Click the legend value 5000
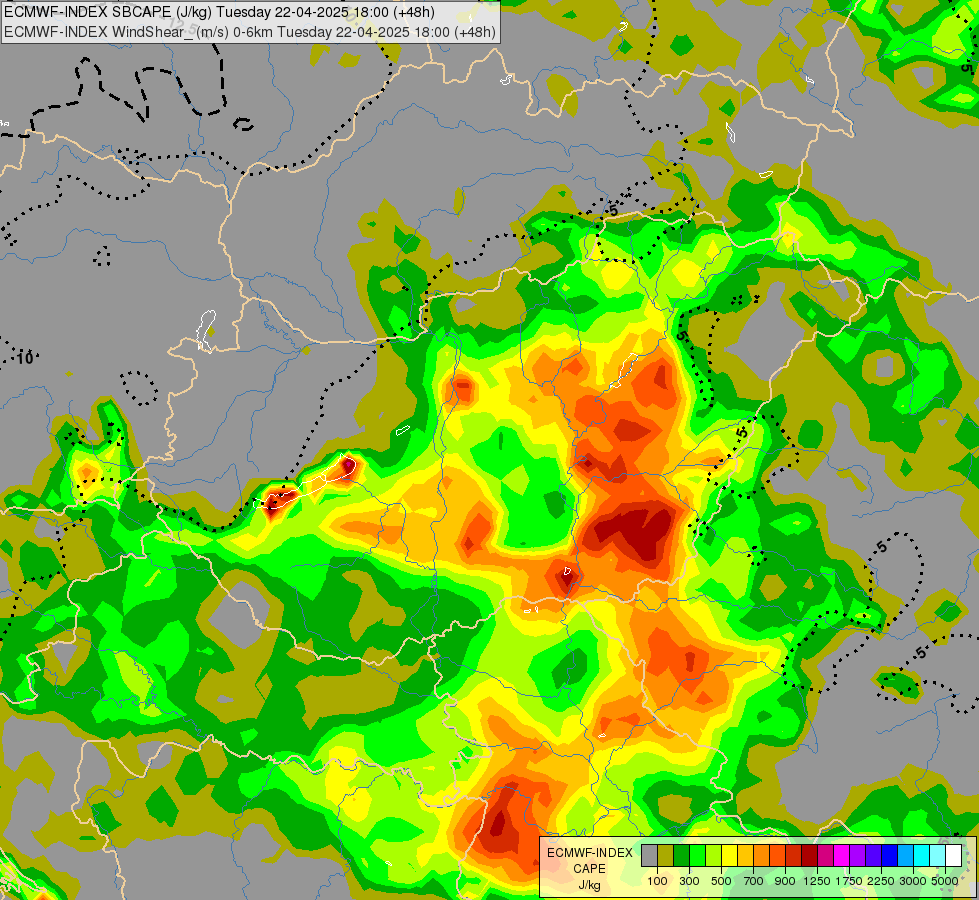979x900 pixels. (x=945, y=881)
